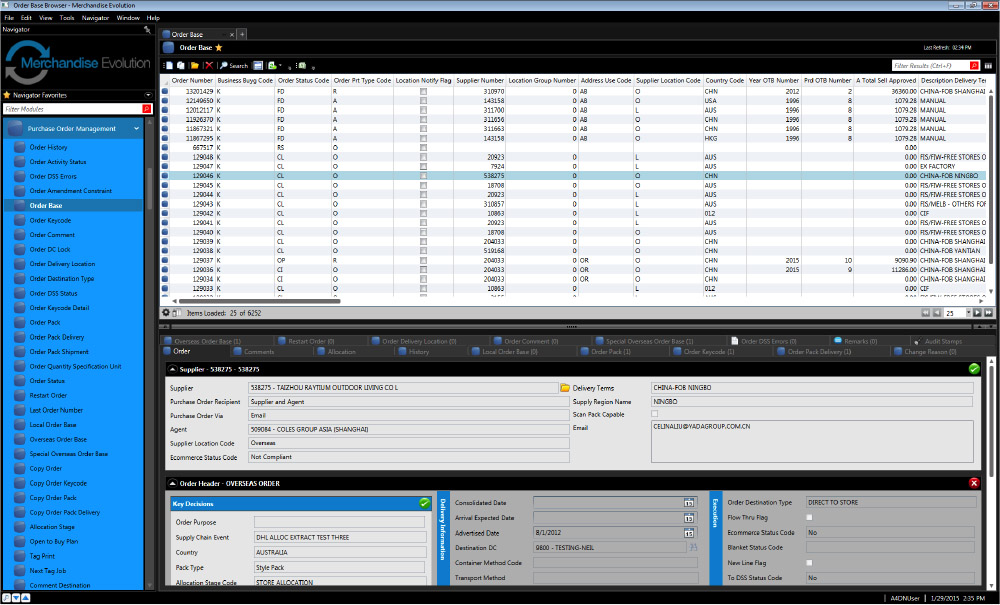
Task: Toggle Location Notify Flag for order 129046
Action: click(423, 176)
